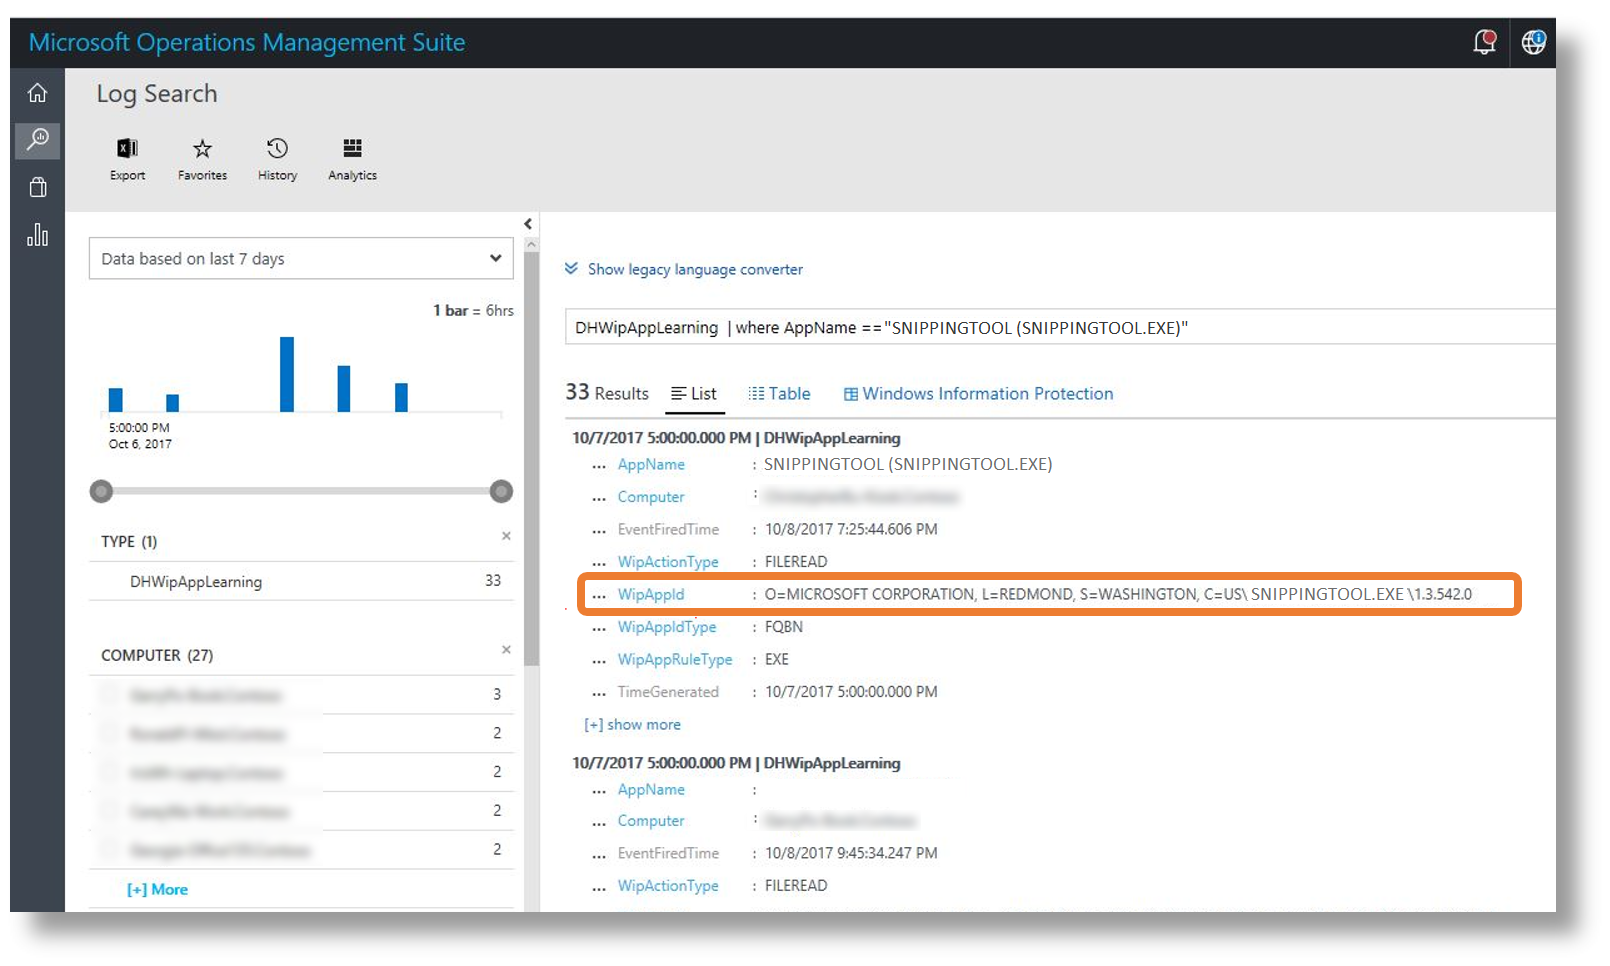Open Favorites star icon

(x=202, y=159)
